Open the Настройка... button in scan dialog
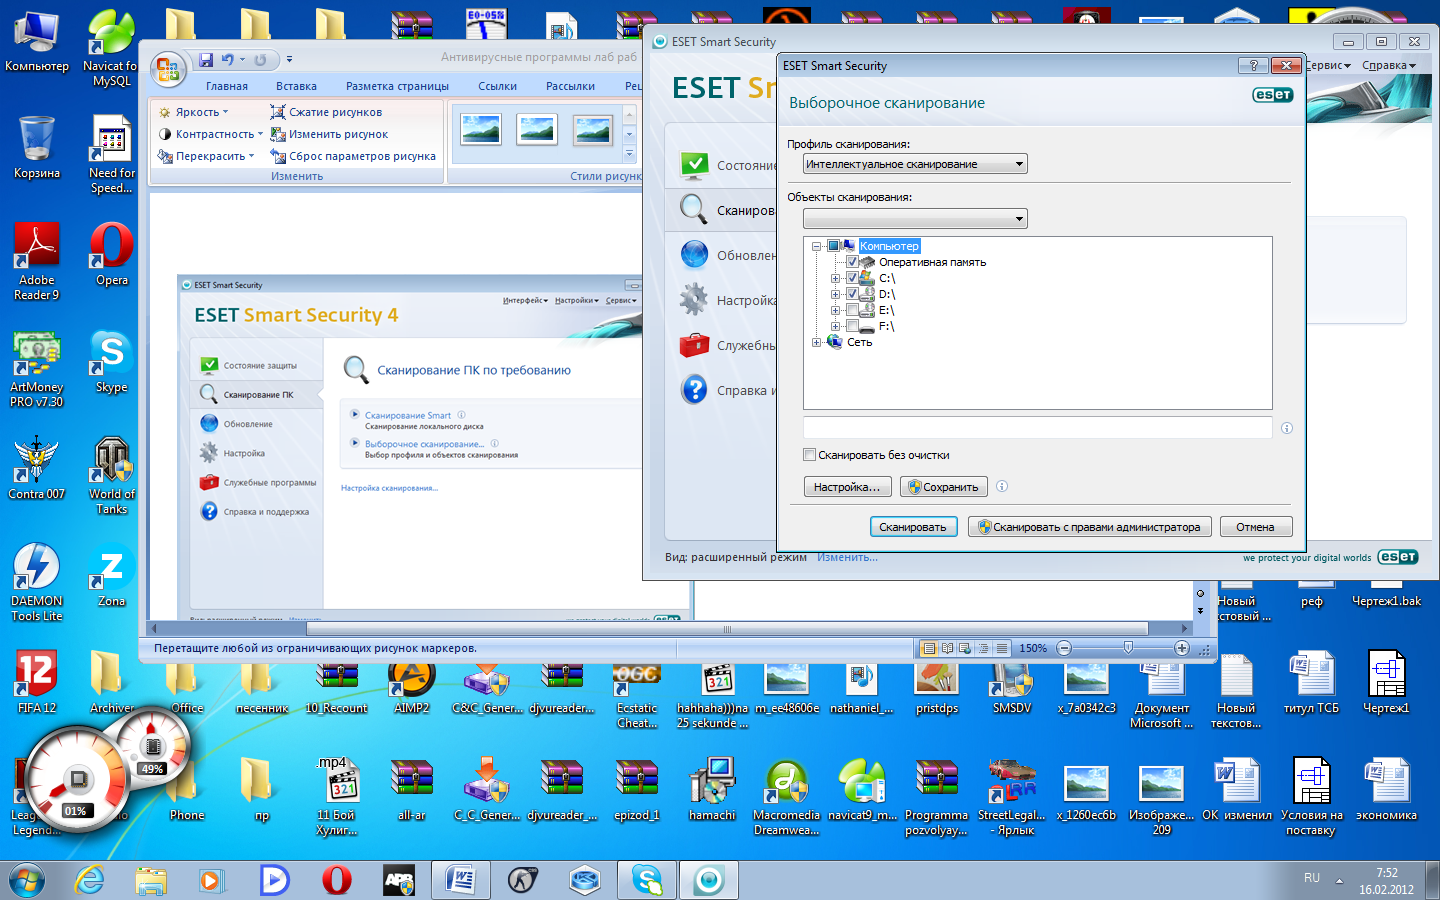1440x900 pixels. point(847,487)
